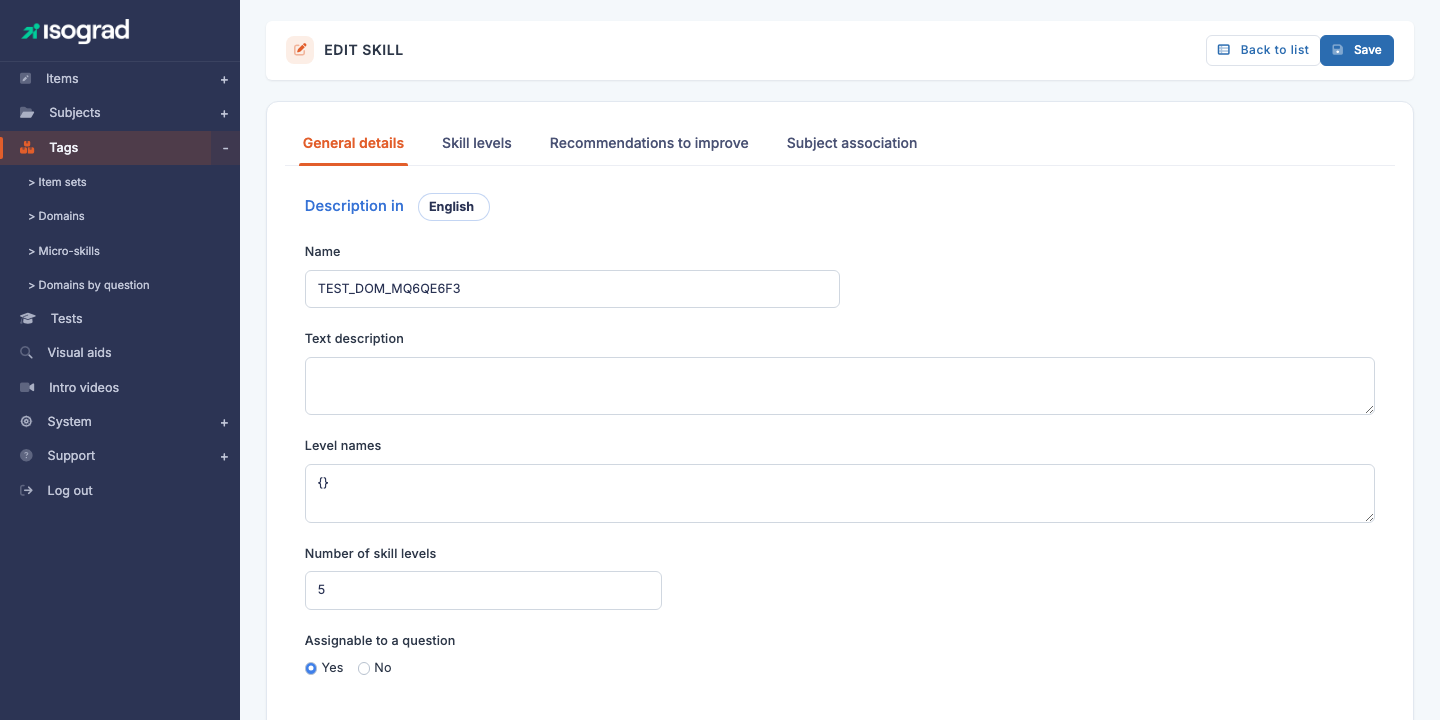Click the Support question mark icon

click(26, 456)
